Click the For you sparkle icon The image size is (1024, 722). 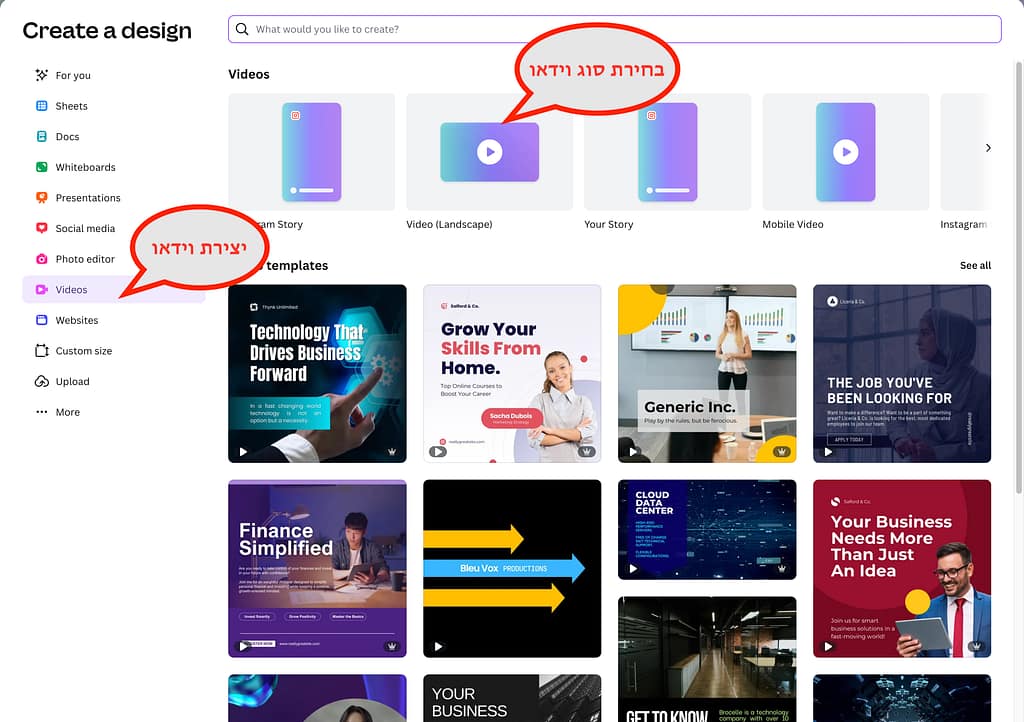point(42,75)
